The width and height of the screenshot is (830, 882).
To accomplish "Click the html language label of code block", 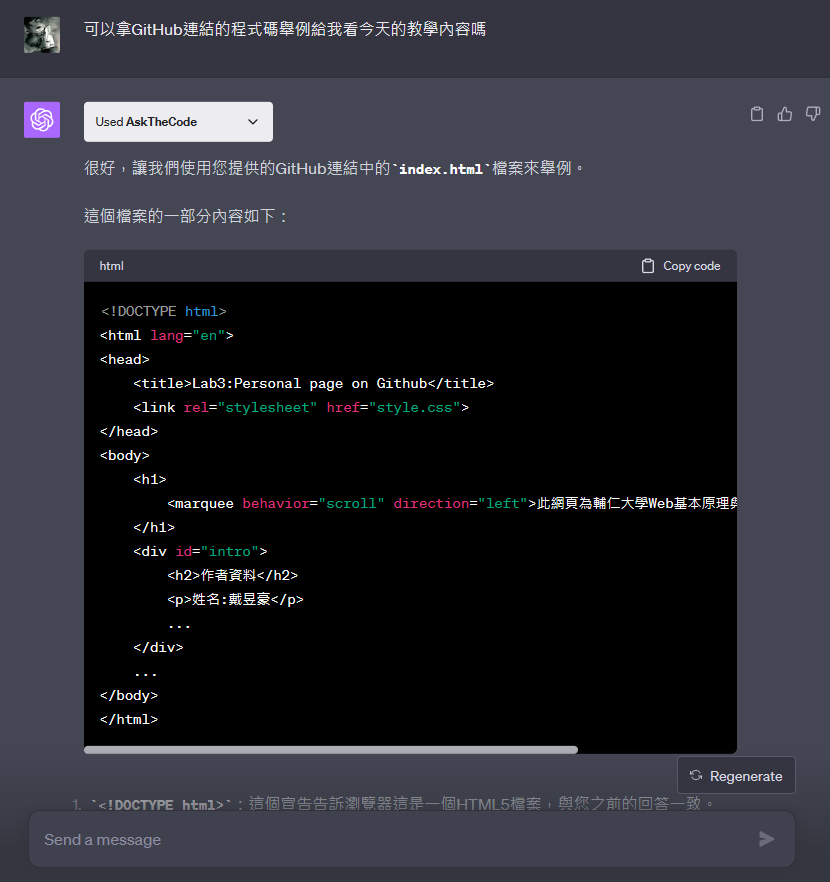I will pyautogui.click(x=111, y=266).
